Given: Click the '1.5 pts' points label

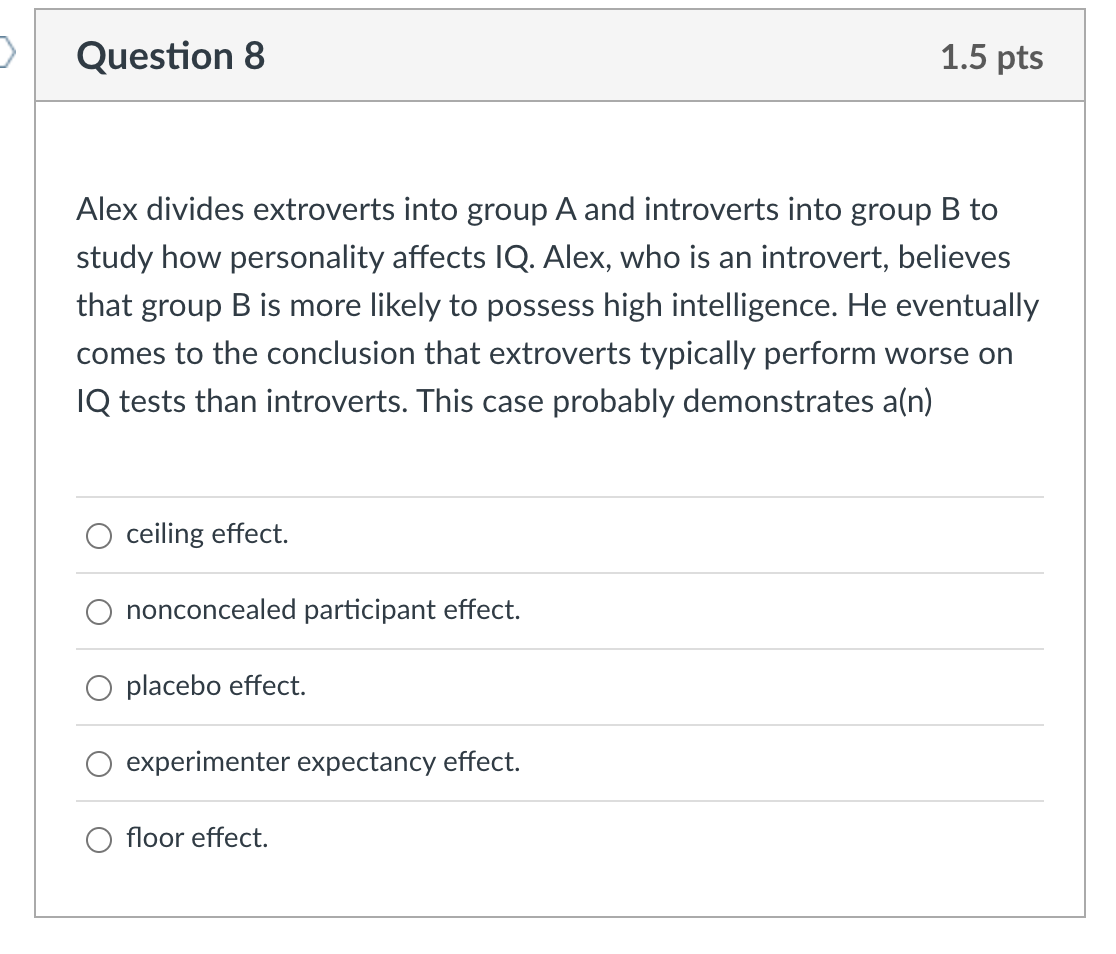Looking at the screenshot, I should pos(992,57).
